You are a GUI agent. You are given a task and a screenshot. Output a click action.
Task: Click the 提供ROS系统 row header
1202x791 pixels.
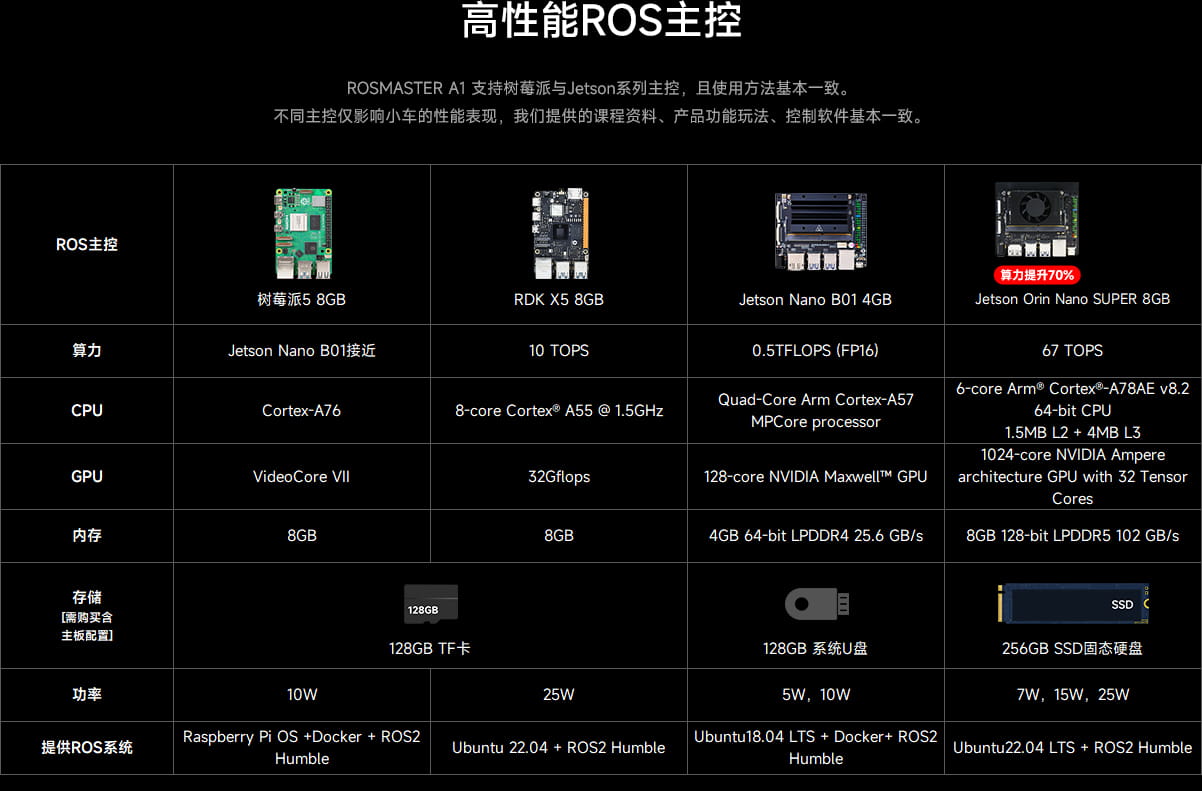pyautogui.click(x=87, y=747)
